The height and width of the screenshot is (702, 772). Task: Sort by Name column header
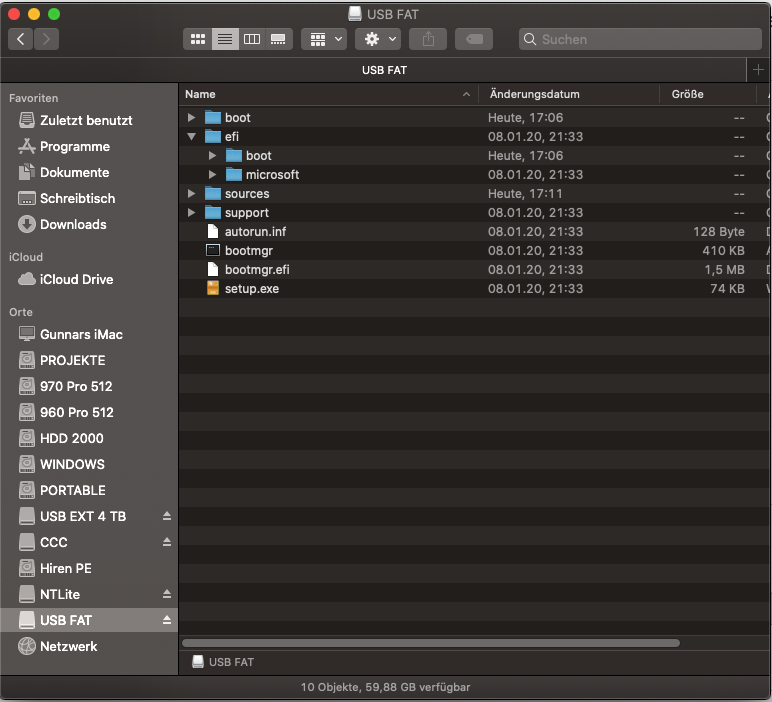(328, 94)
